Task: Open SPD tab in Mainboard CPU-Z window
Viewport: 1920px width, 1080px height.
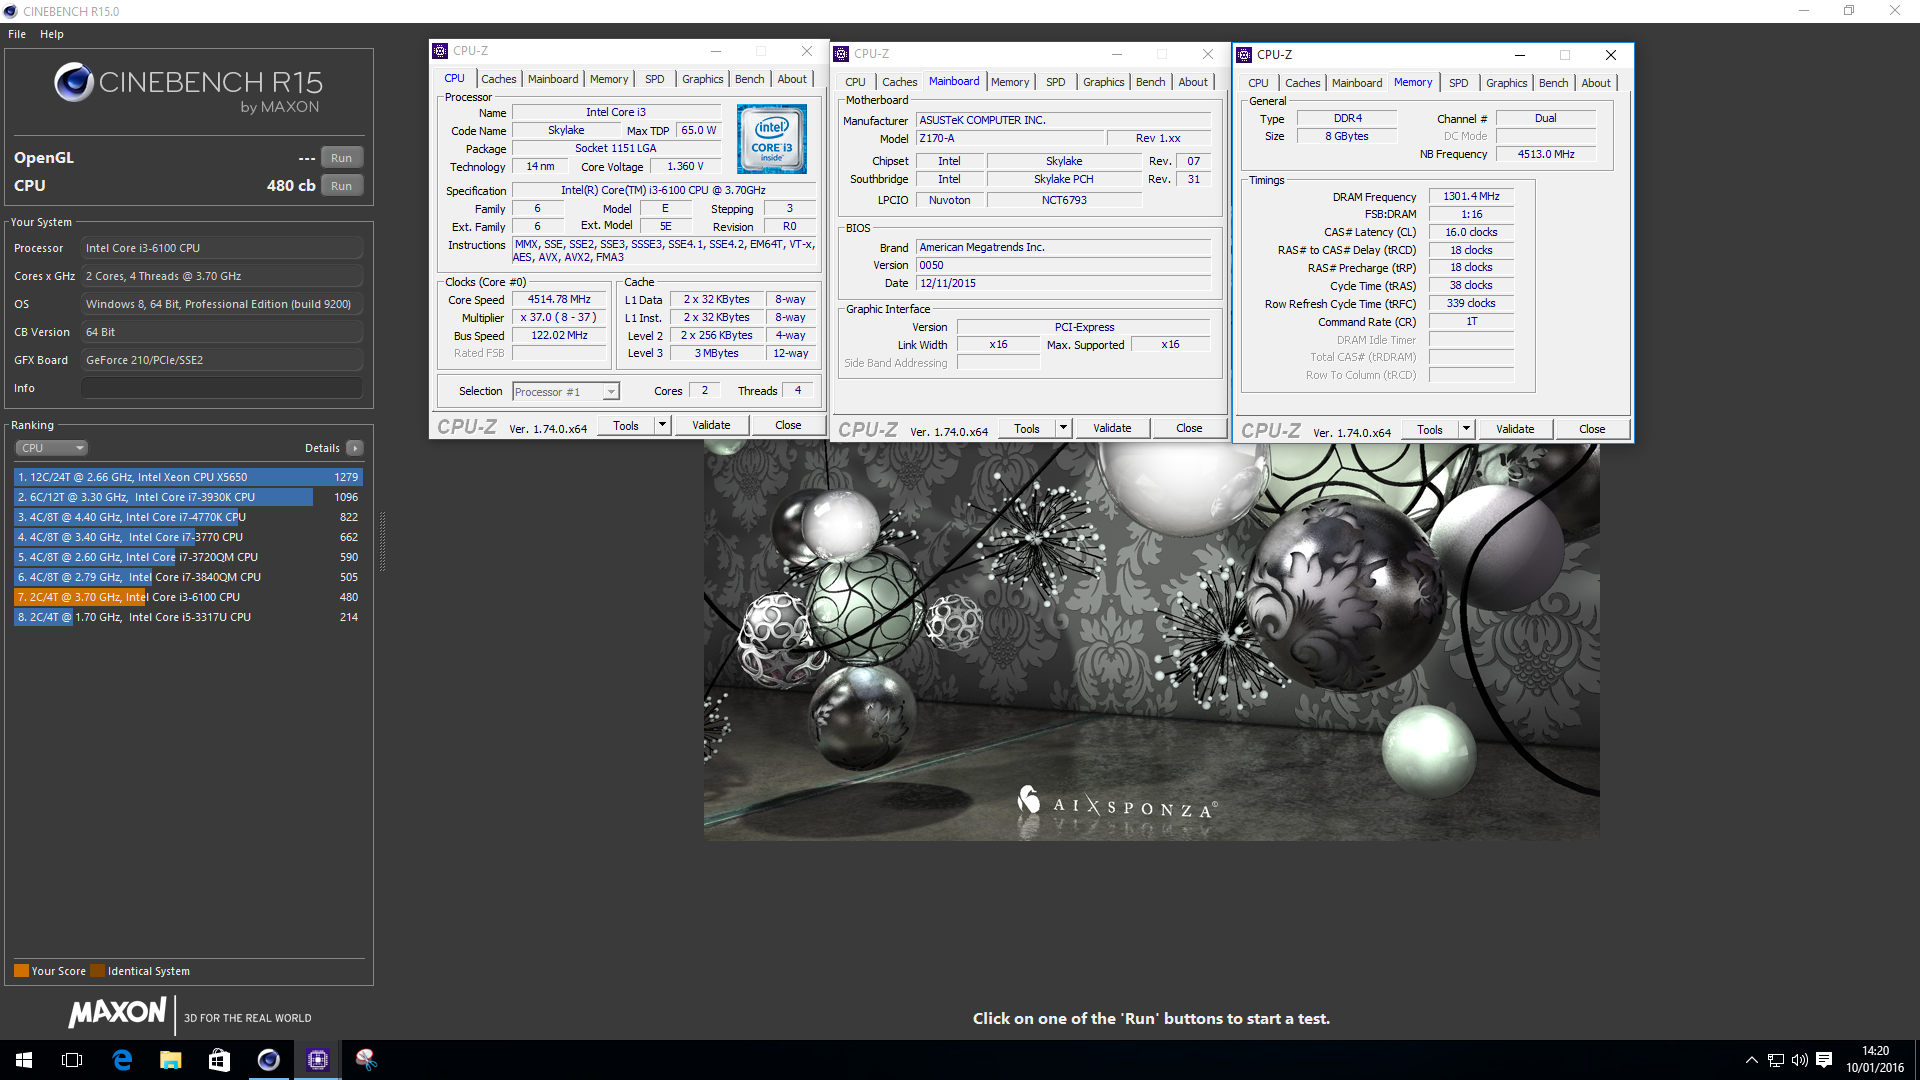Action: pos(1055,82)
